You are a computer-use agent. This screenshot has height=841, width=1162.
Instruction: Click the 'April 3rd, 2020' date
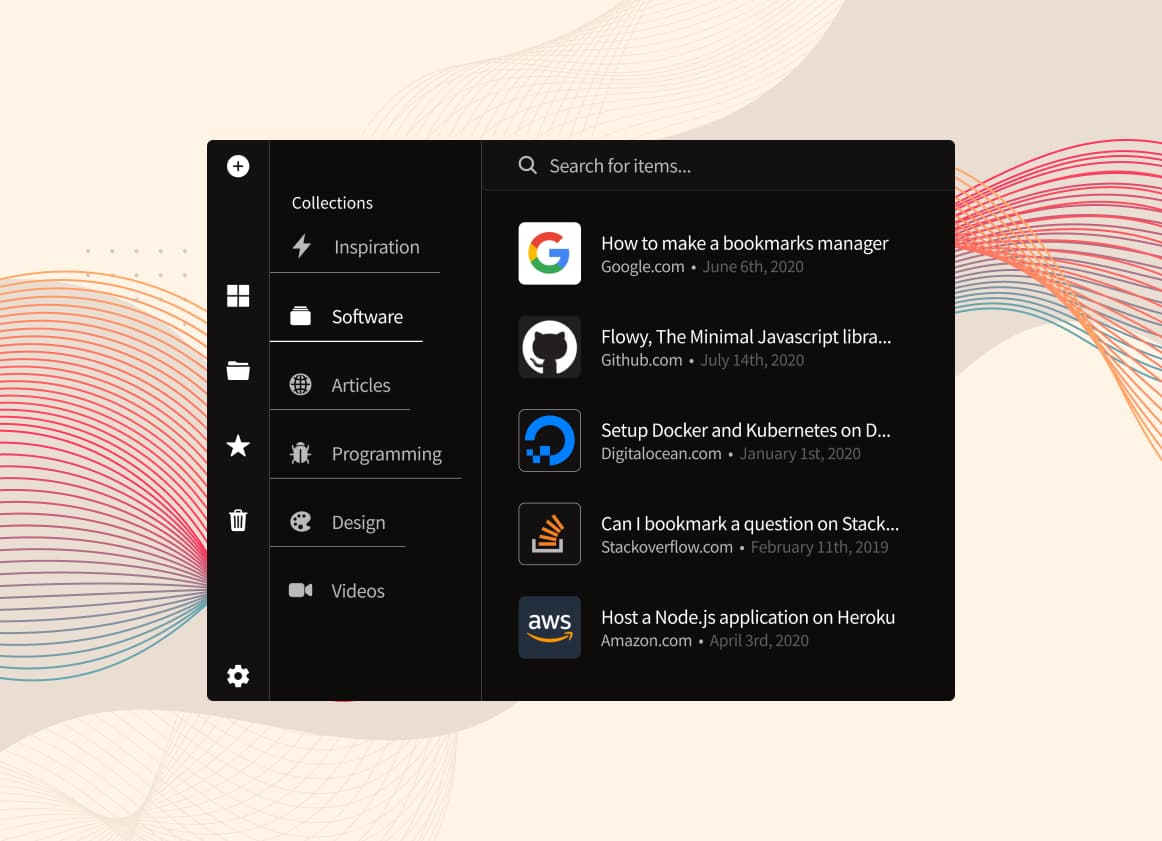[x=759, y=640]
